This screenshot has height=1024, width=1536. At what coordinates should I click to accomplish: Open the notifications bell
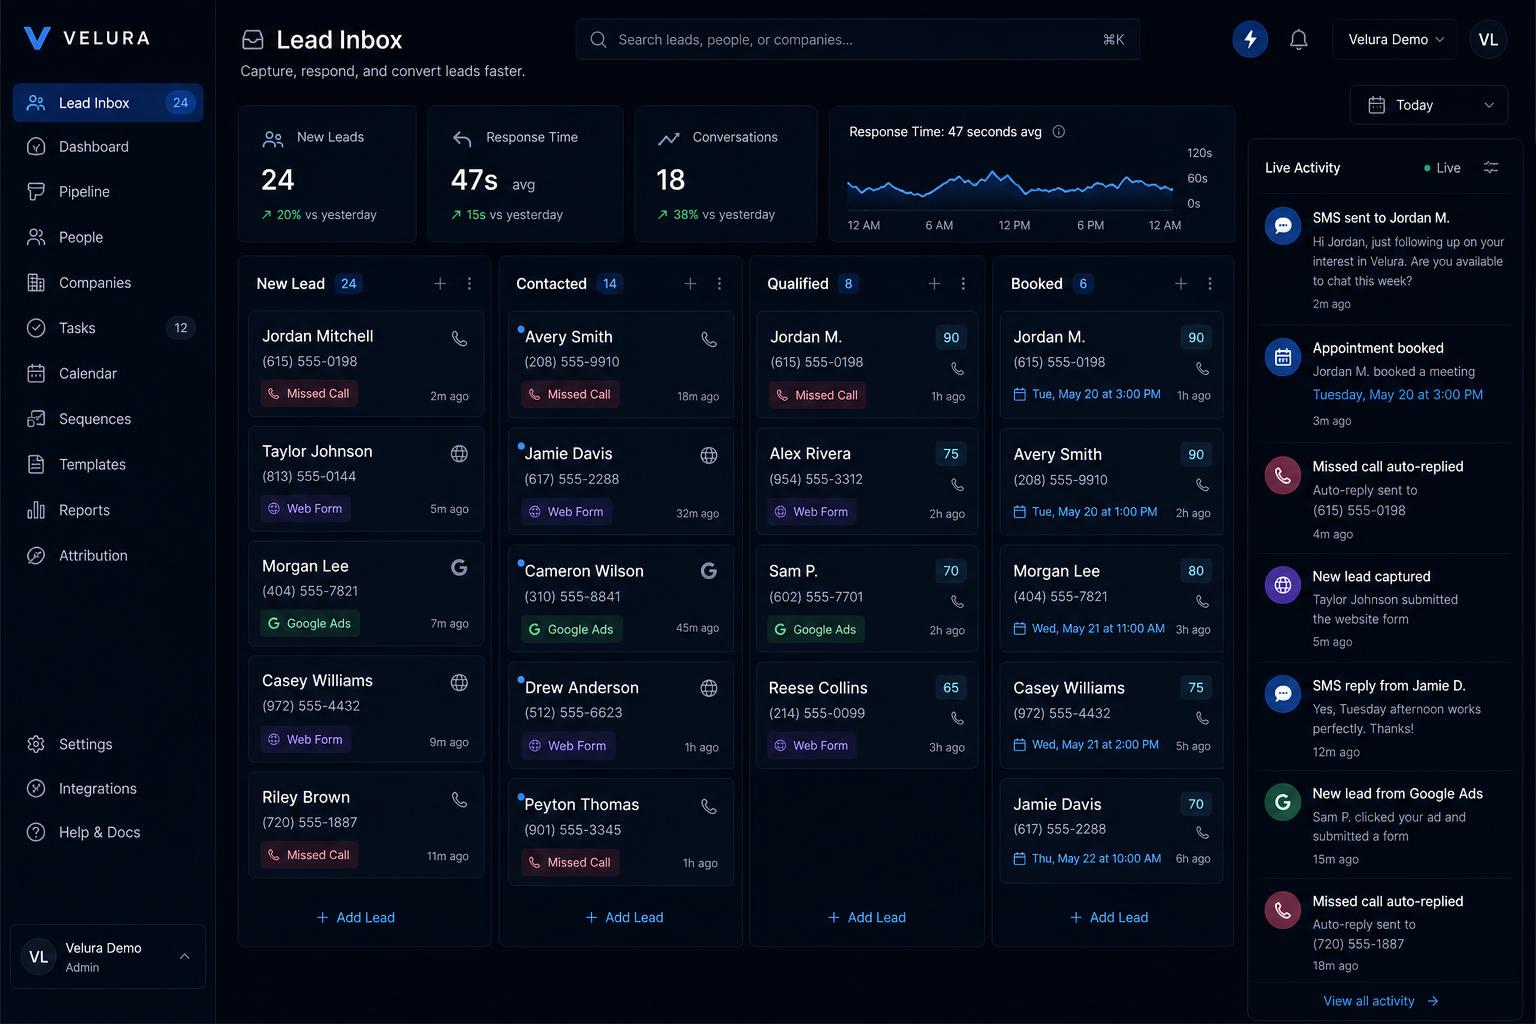[x=1298, y=39]
